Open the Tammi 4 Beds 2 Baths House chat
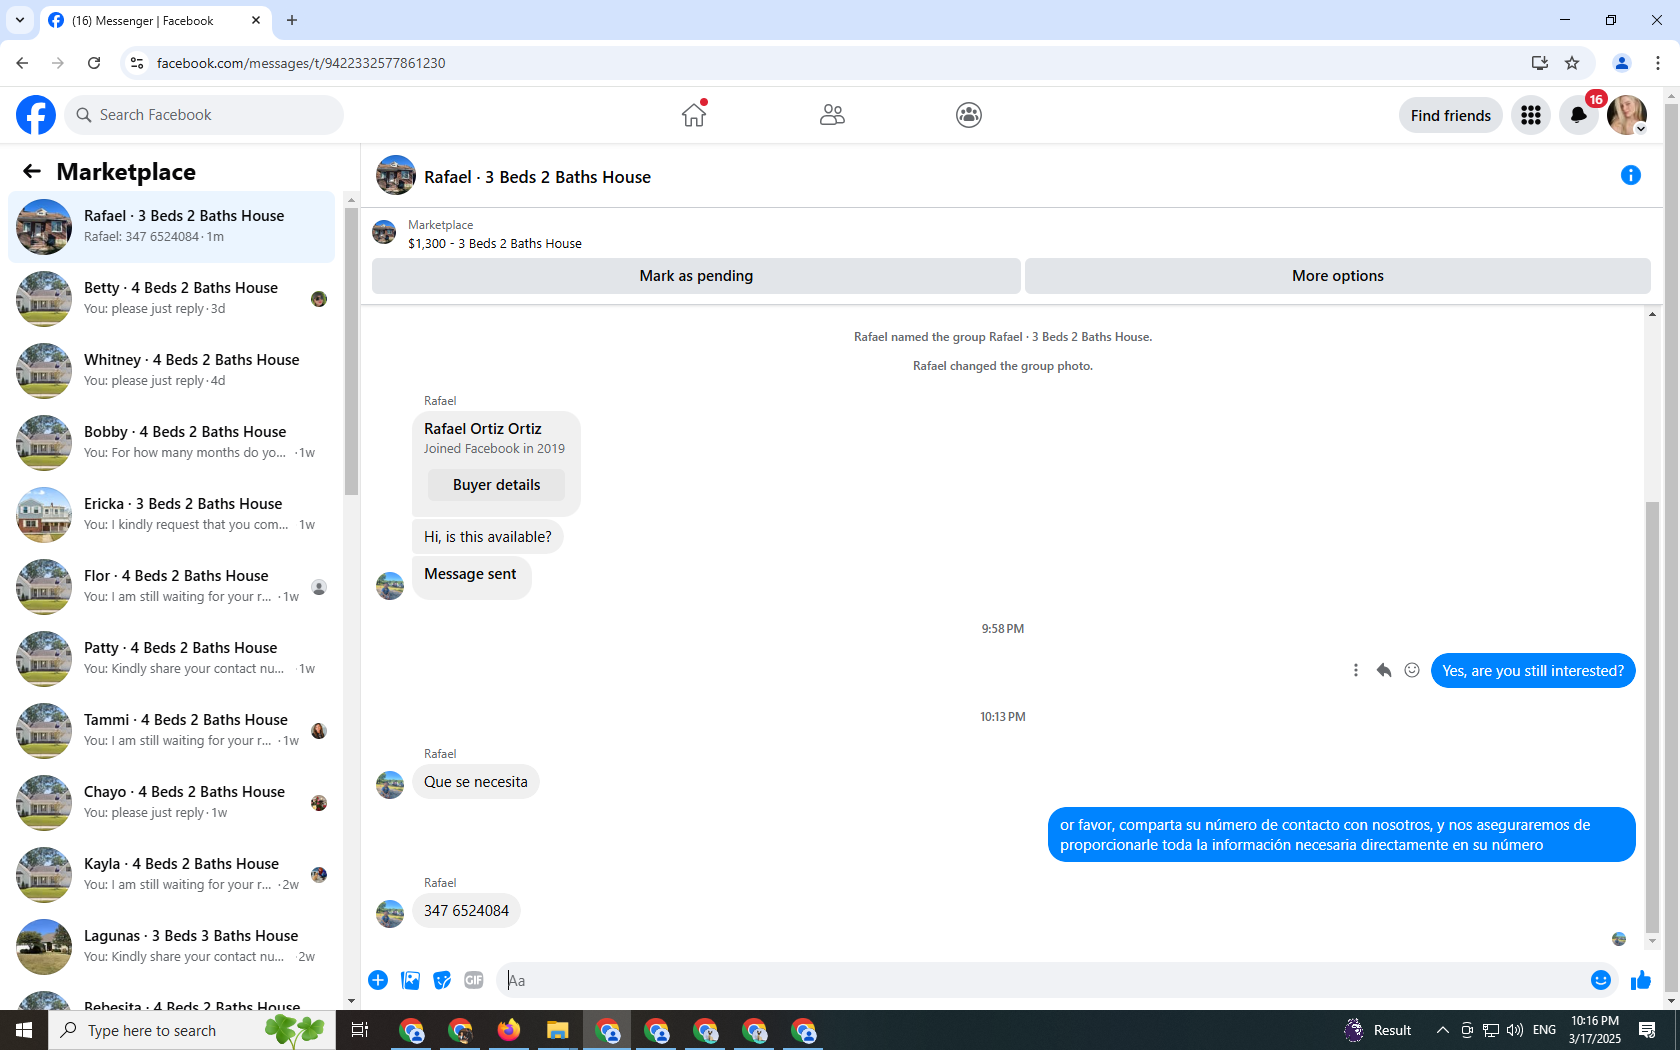The image size is (1680, 1050). pos(172,731)
